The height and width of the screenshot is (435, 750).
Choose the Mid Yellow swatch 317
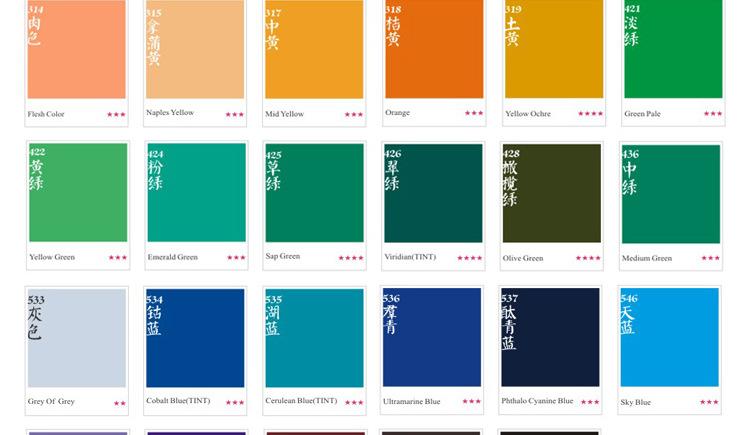click(x=314, y=50)
